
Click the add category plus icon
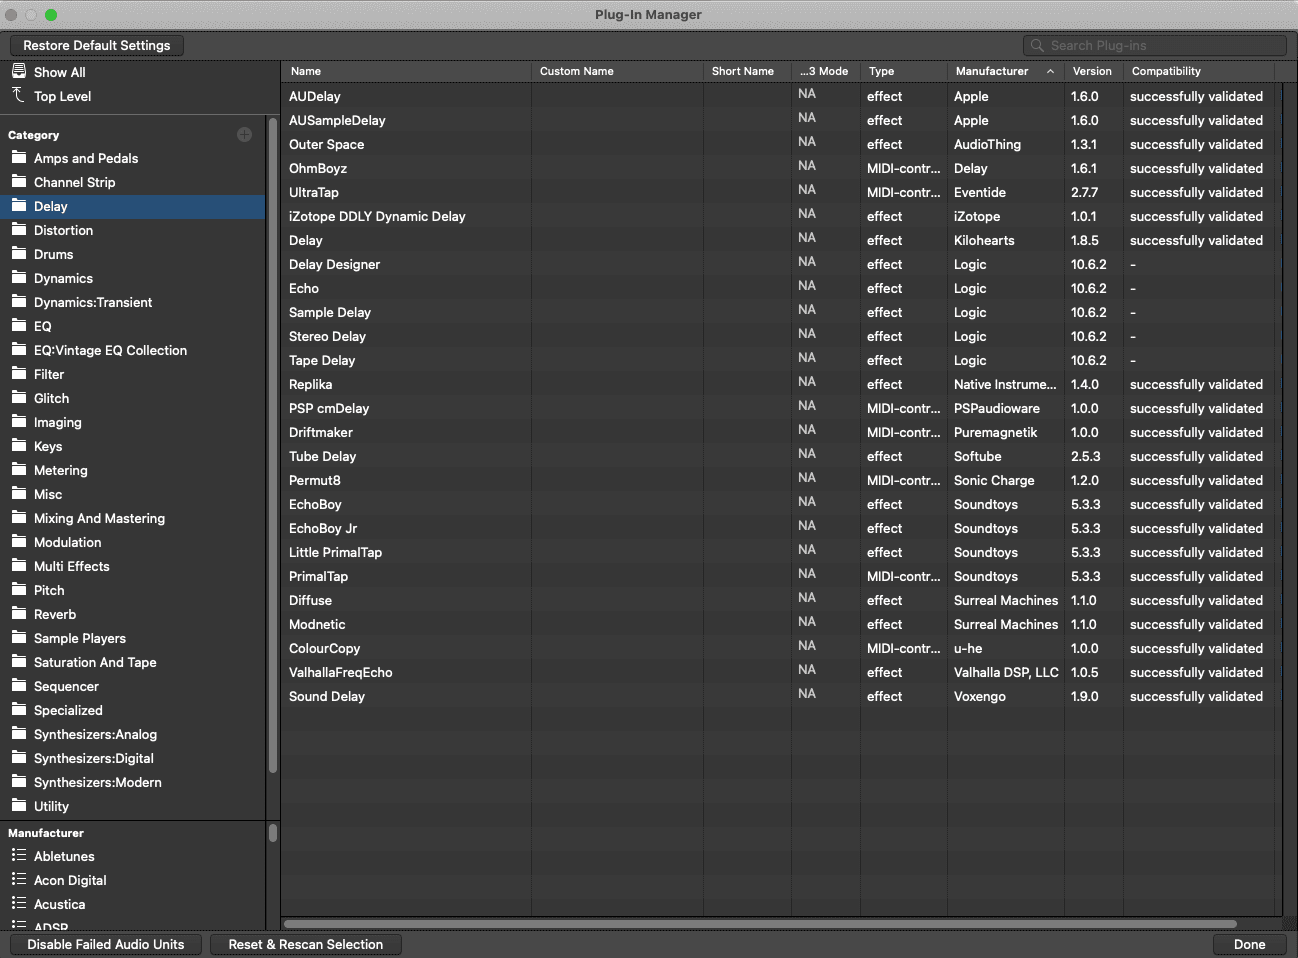pos(244,134)
